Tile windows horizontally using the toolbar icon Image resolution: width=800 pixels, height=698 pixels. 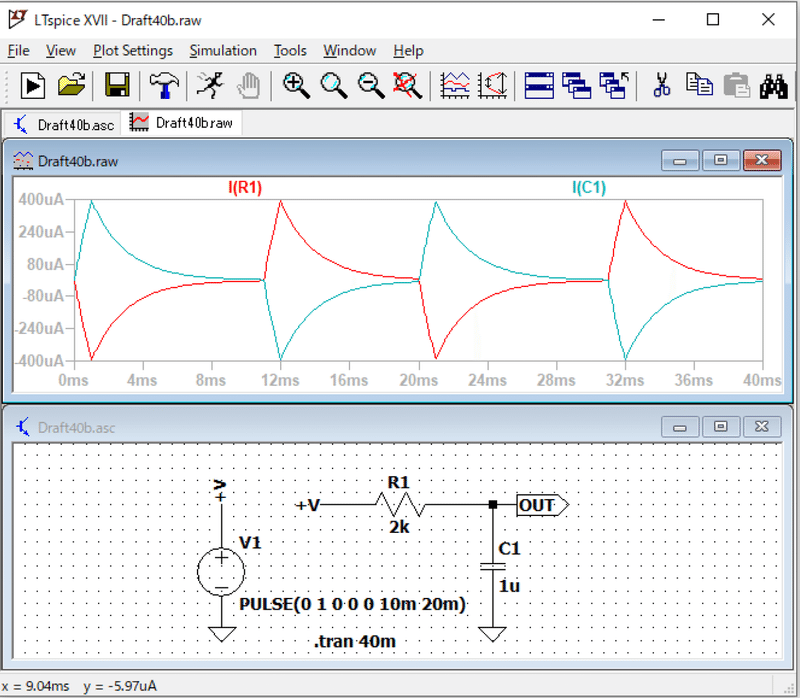(539, 86)
